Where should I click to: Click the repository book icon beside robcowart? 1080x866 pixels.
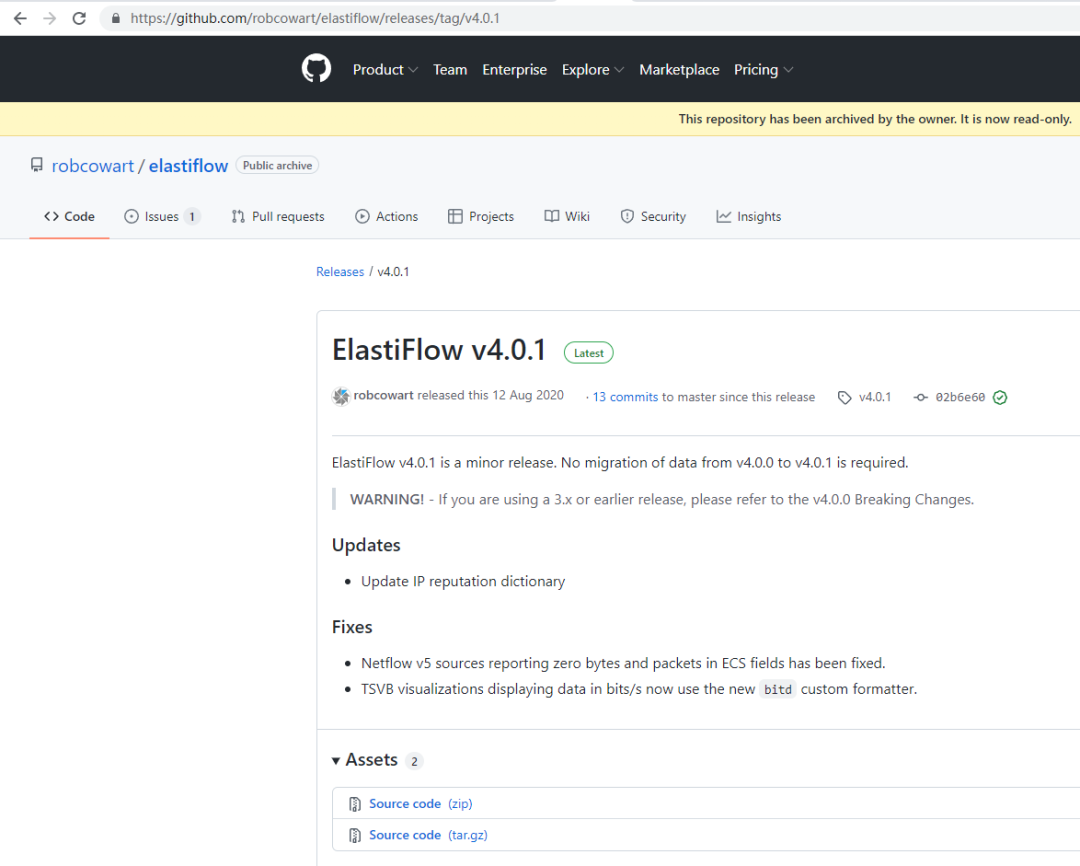(x=37, y=165)
